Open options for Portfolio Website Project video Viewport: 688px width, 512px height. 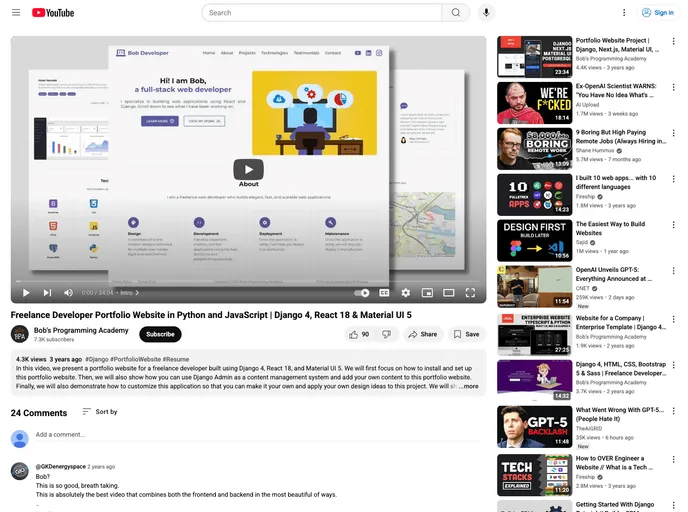674,41
